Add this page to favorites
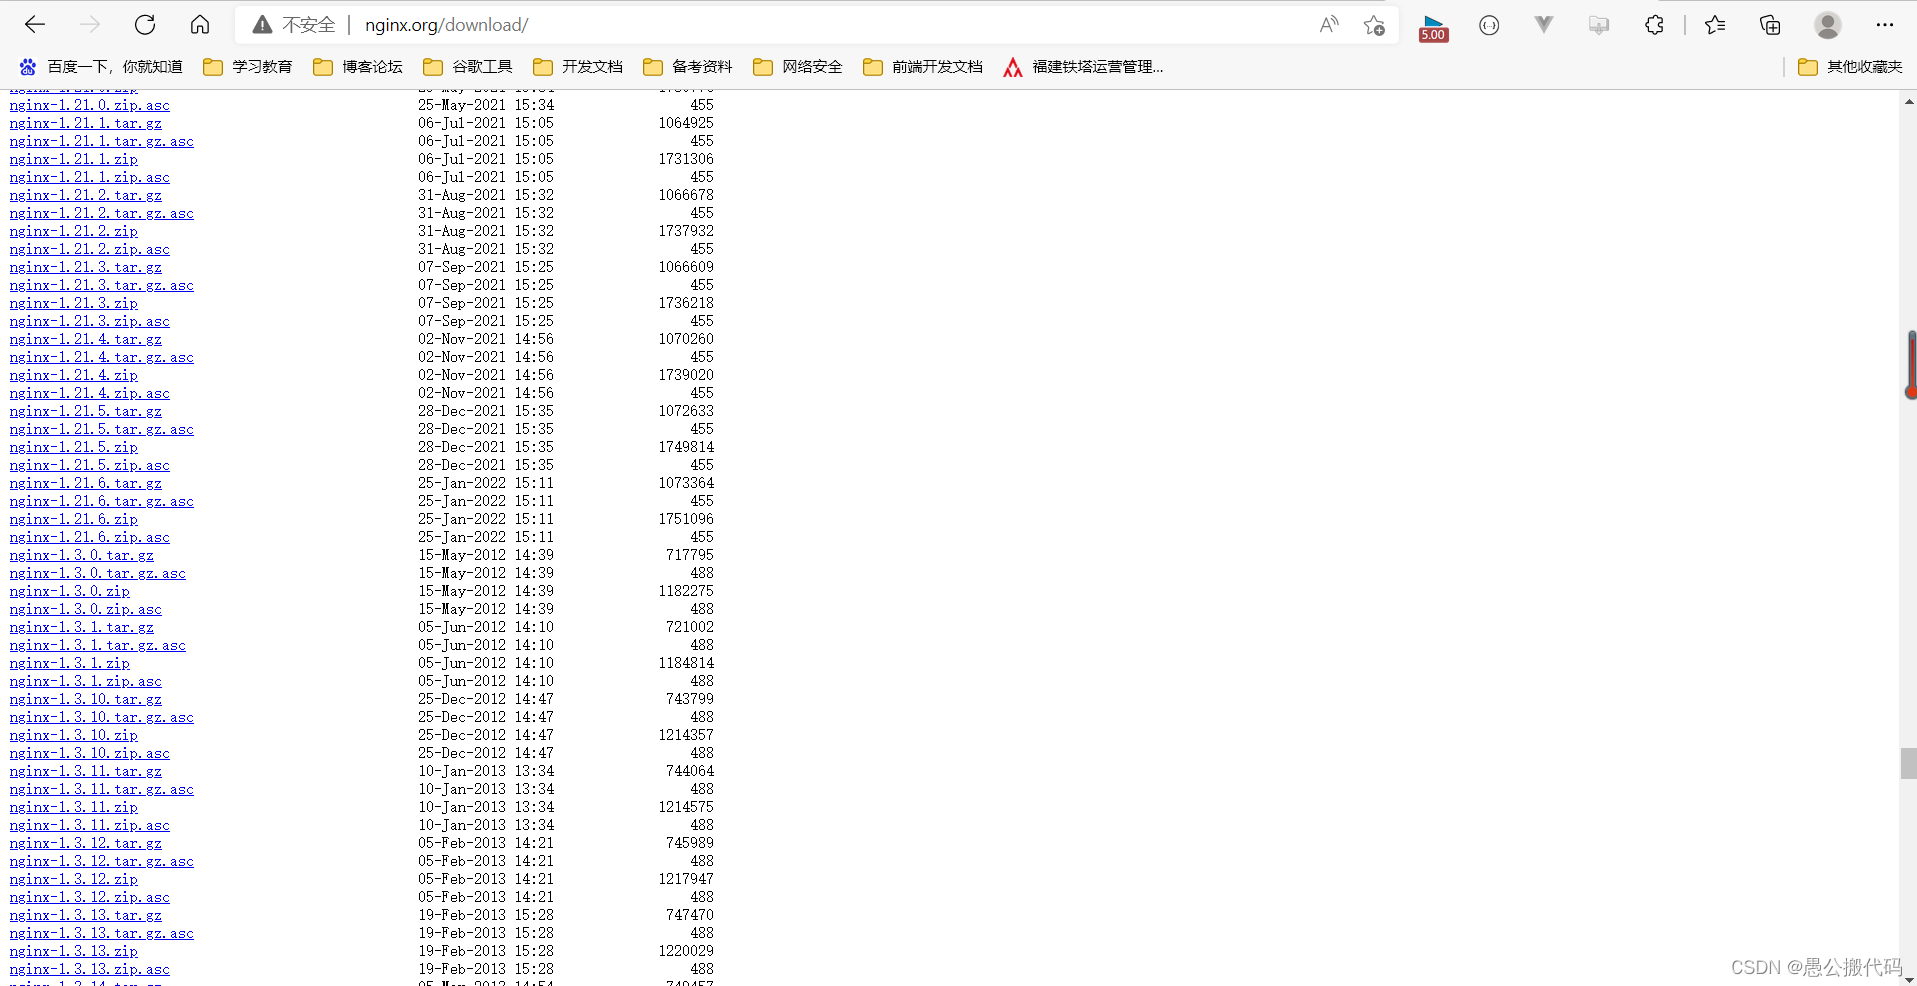This screenshot has width=1917, height=986. pyautogui.click(x=1374, y=25)
